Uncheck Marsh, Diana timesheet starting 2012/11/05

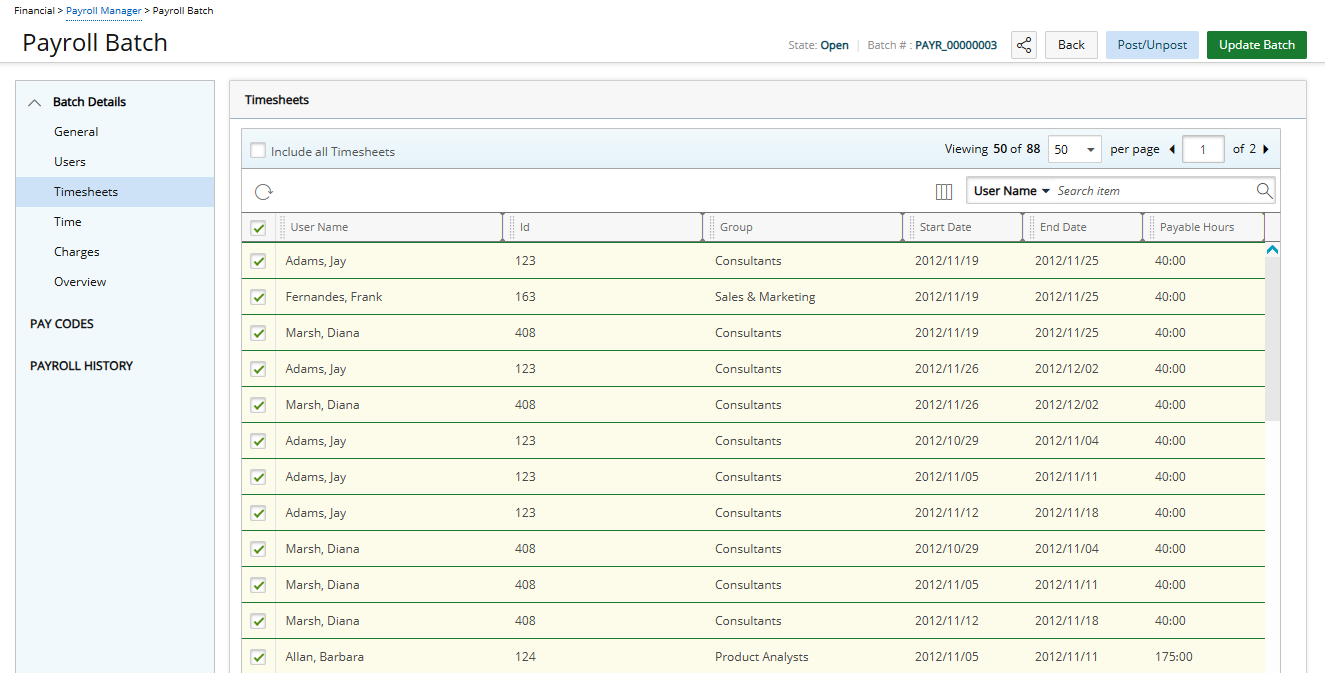[x=258, y=585]
